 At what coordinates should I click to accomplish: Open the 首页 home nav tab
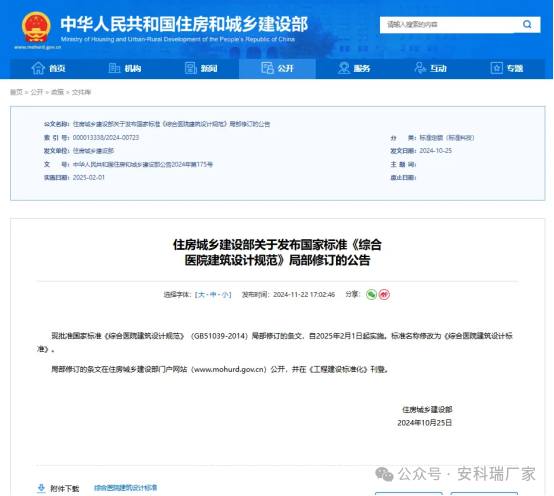click(x=48, y=68)
